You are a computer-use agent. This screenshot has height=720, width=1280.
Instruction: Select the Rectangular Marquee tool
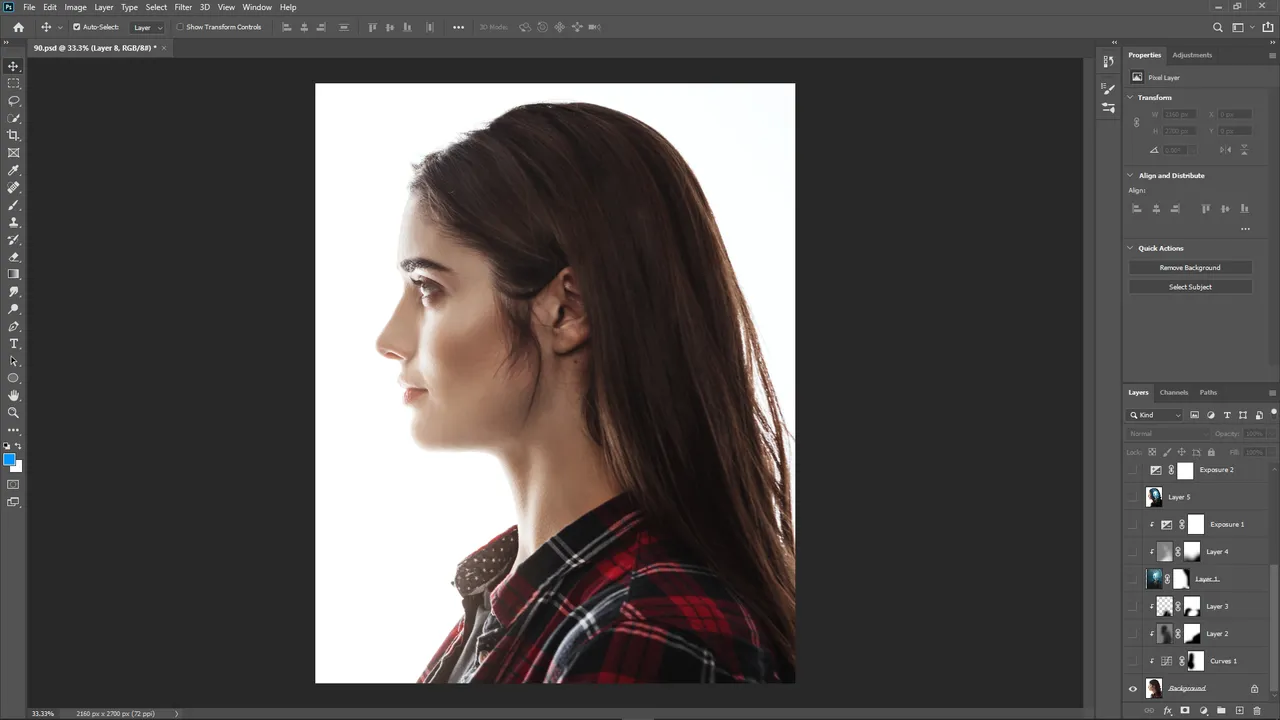(13, 83)
